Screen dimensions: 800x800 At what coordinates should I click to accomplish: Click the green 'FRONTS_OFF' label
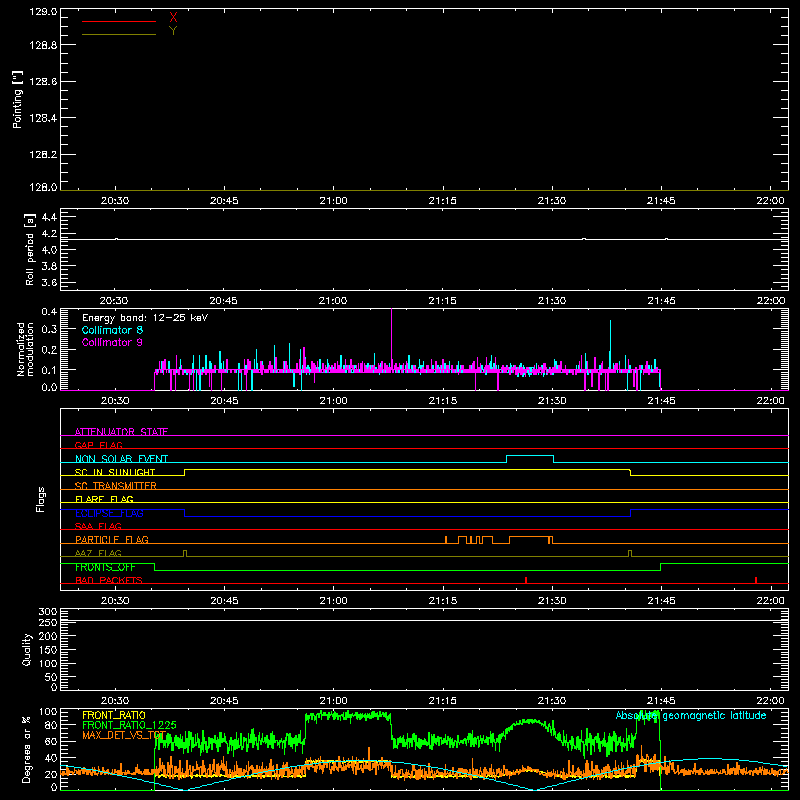point(105,567)
